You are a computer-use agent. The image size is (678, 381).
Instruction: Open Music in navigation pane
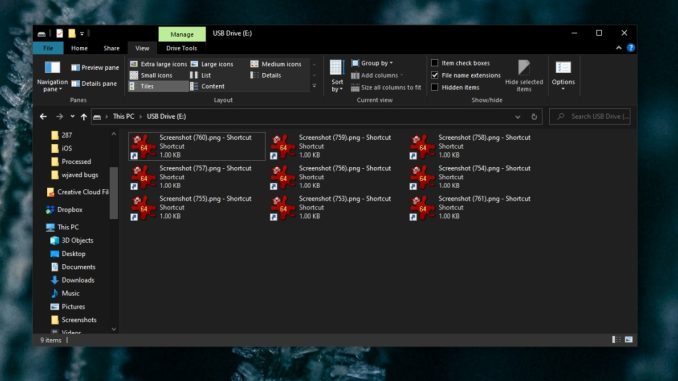(65, 293)
